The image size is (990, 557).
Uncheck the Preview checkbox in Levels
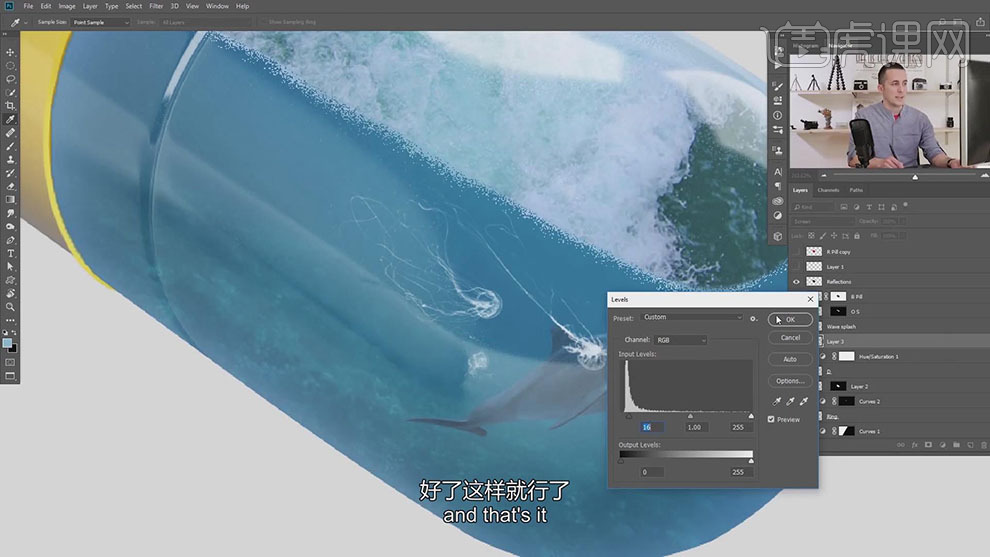click(771, 419)
